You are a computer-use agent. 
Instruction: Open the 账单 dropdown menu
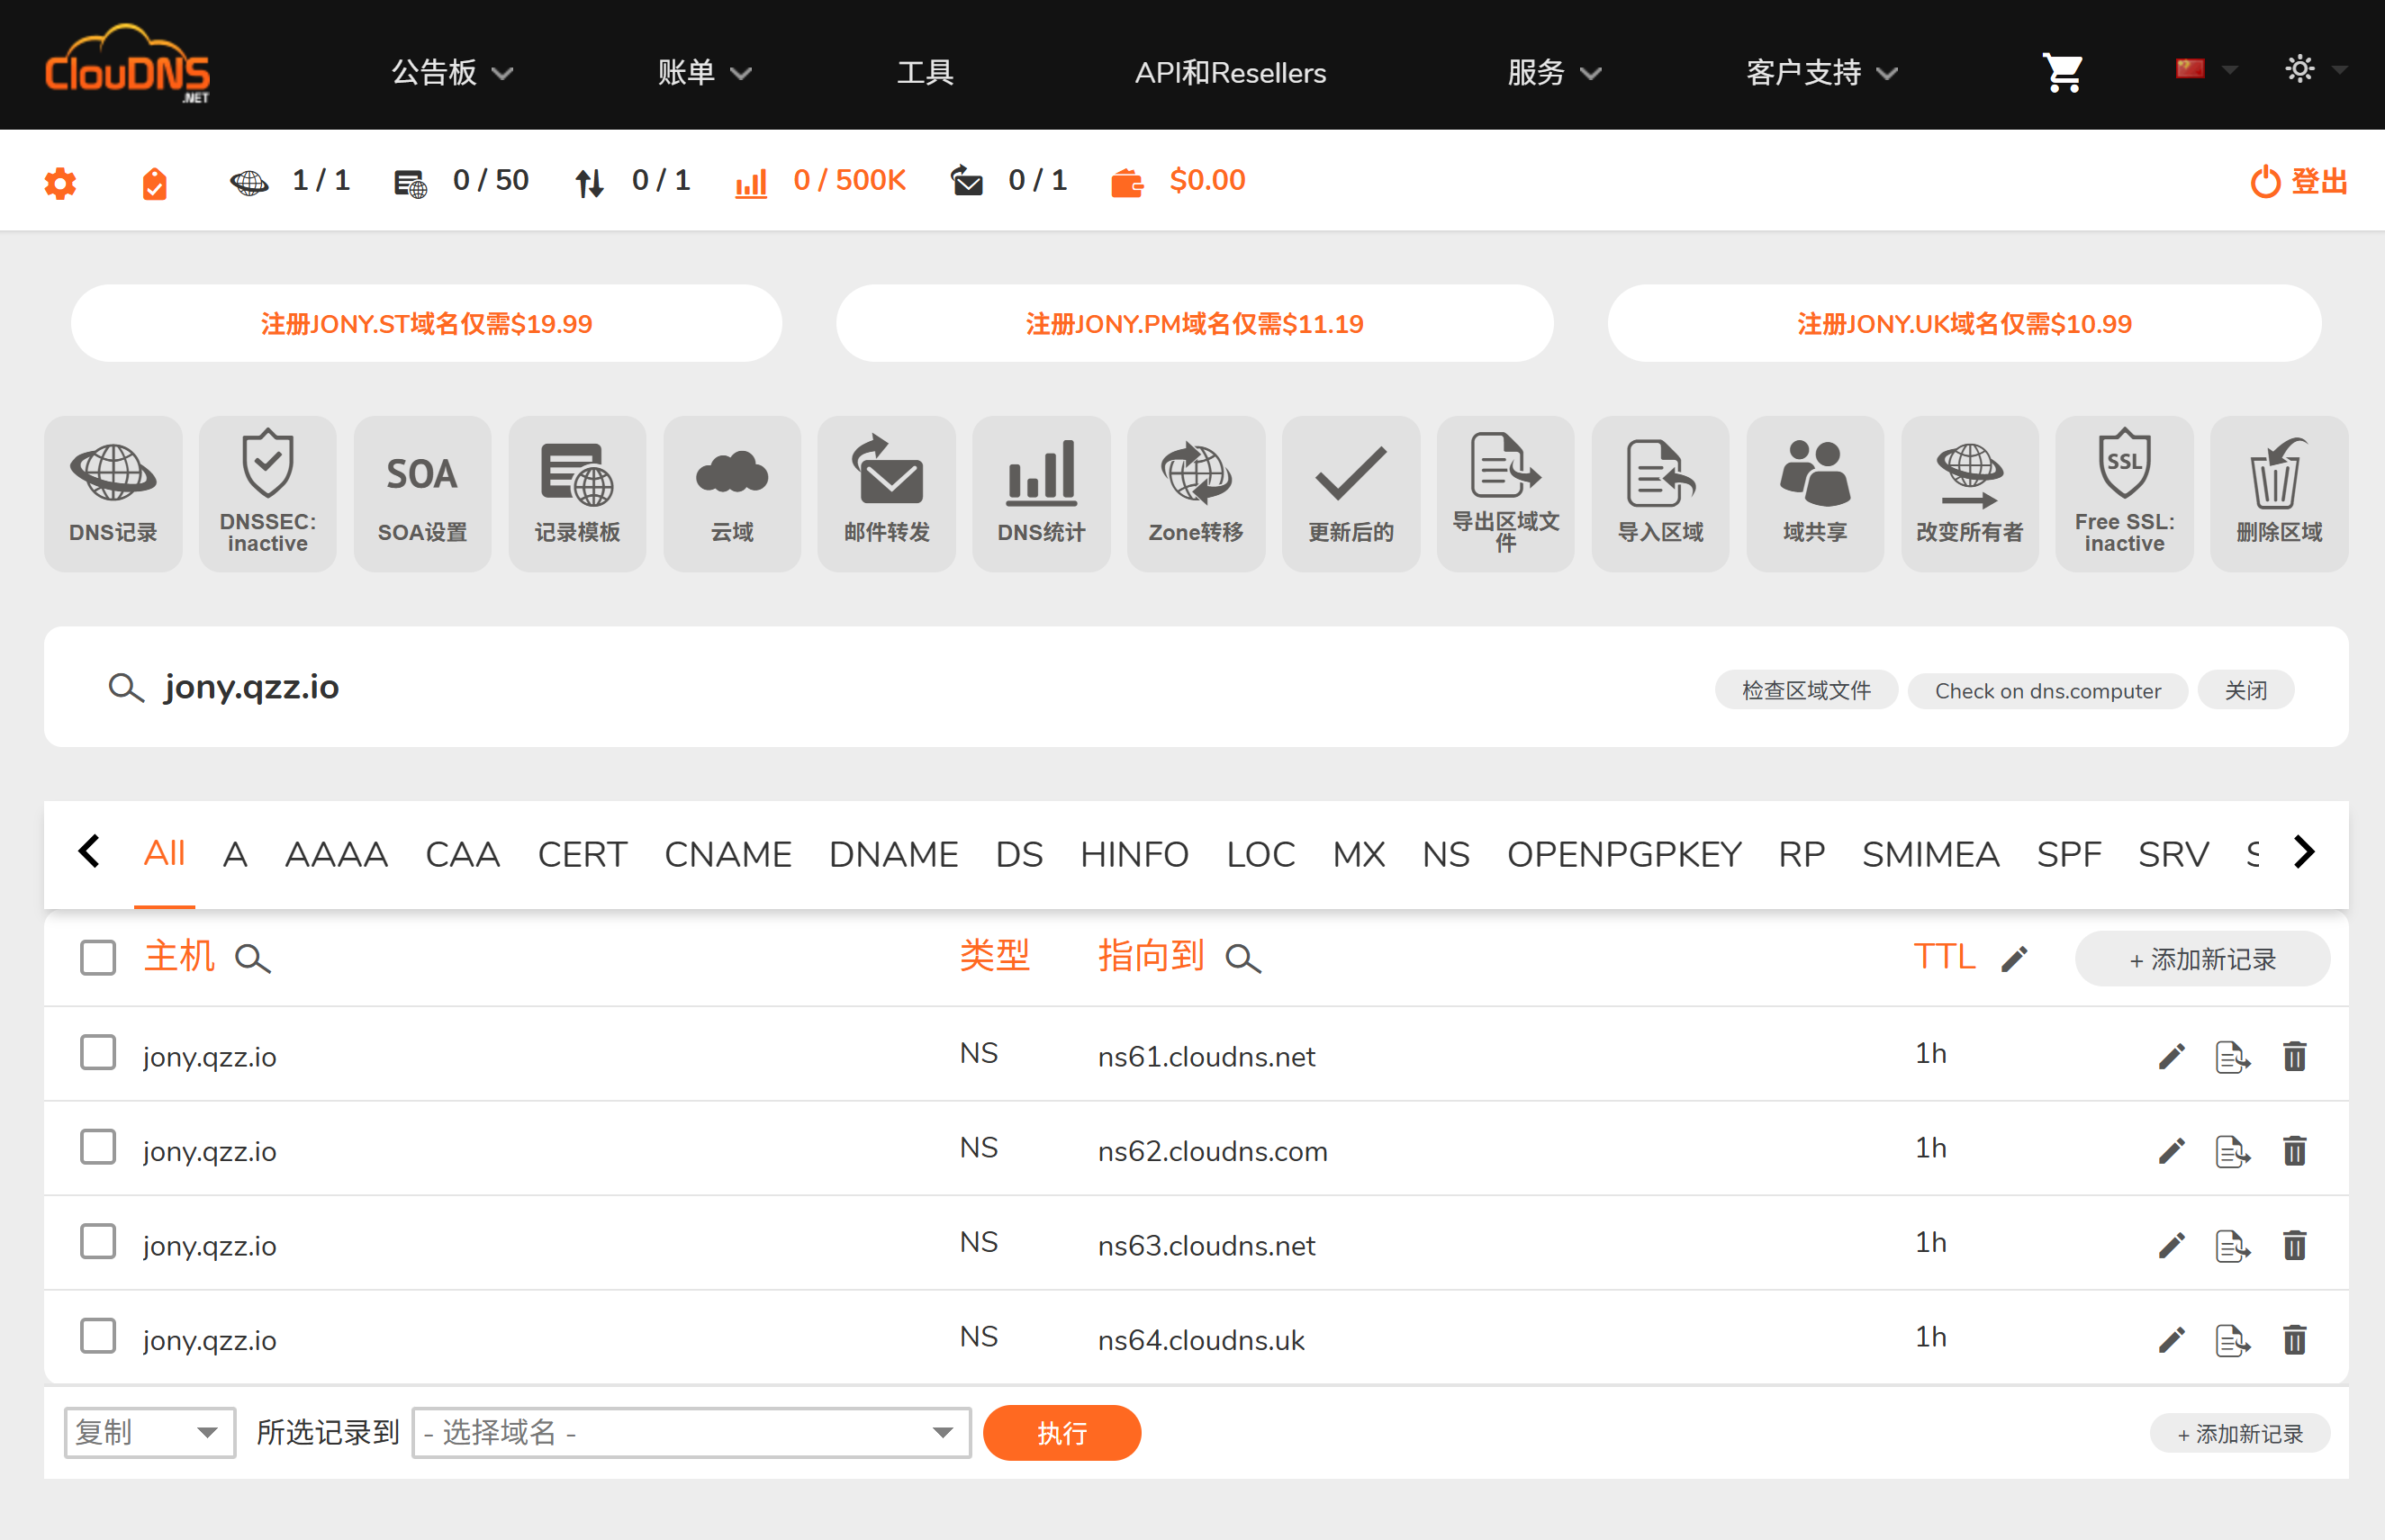click(x=703, y=71)
